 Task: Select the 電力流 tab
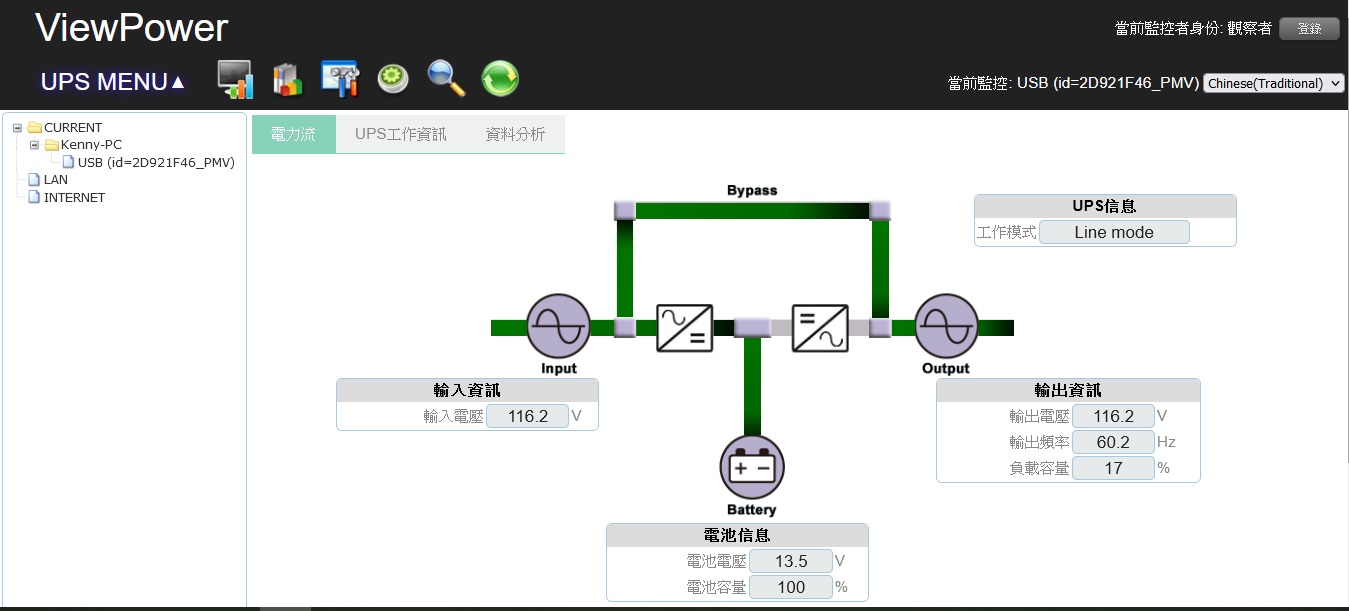(x=293, y=132)
